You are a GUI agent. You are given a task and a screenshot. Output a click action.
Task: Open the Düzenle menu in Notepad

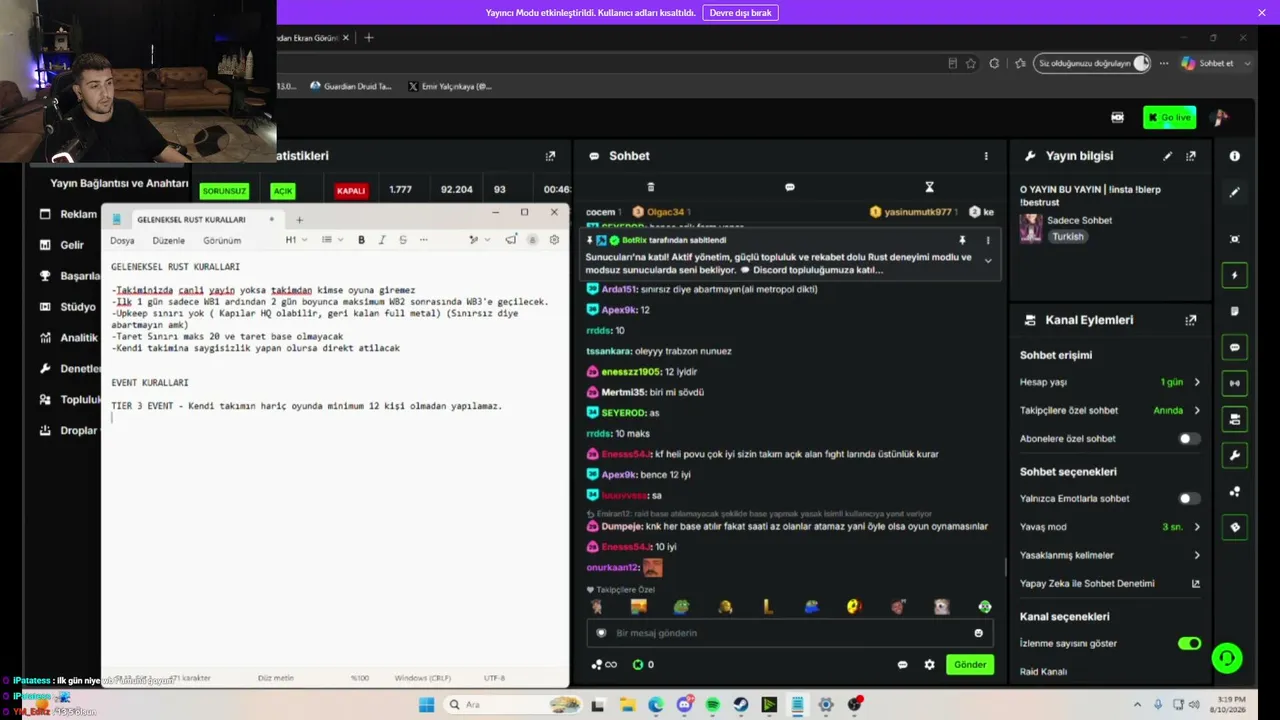[x=169, y=240]
